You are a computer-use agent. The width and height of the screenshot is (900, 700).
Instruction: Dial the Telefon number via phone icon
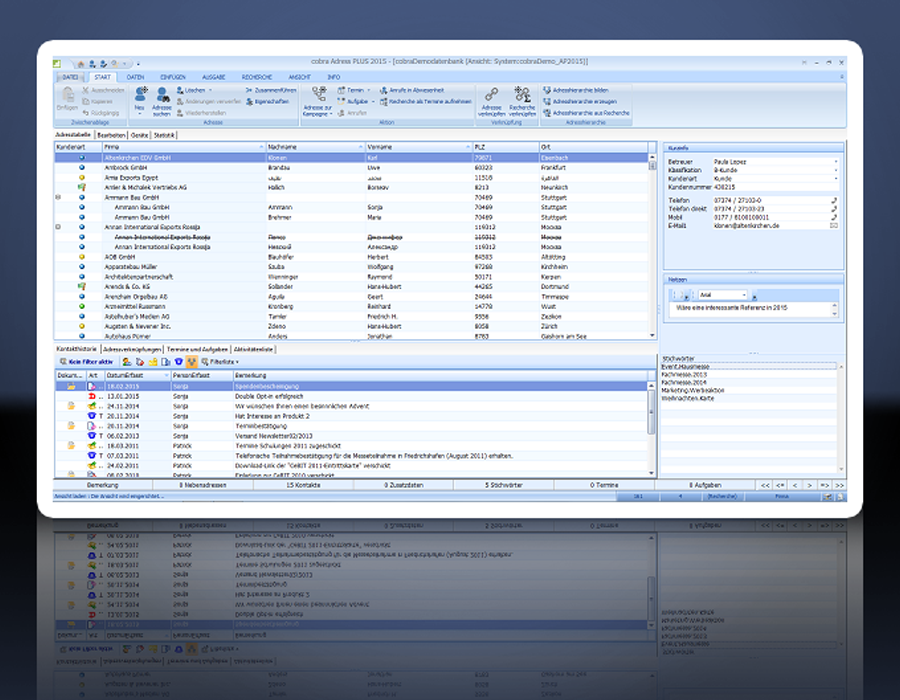tap(834, 200)
